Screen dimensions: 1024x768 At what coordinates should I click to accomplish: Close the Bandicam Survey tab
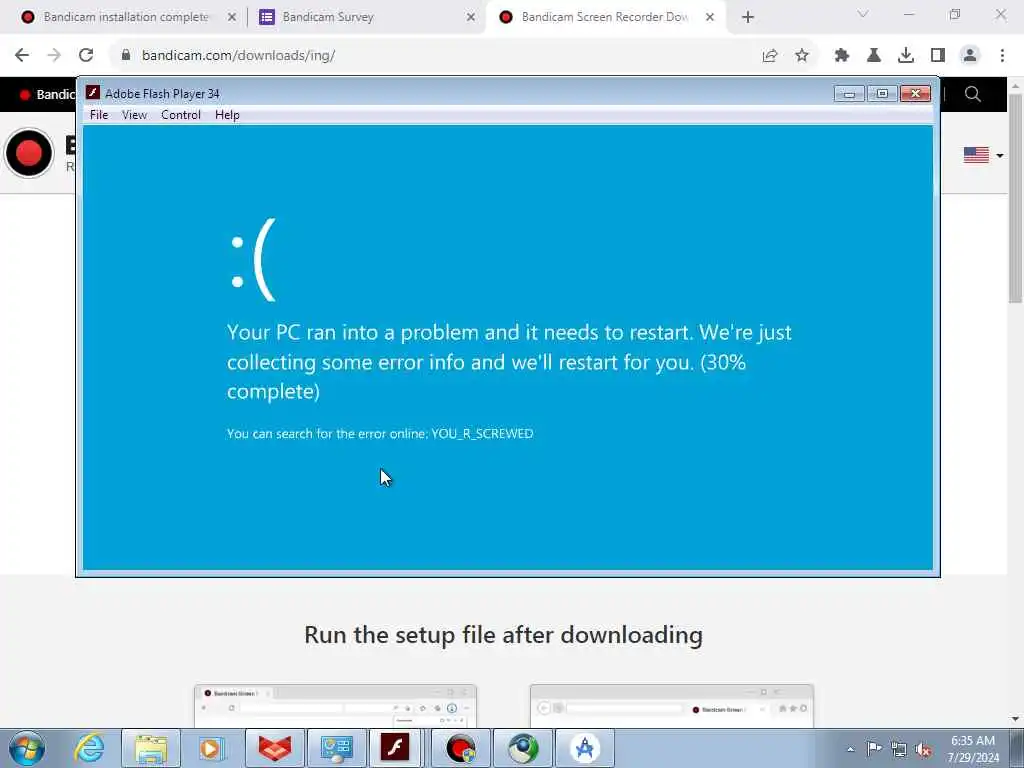[471, 17]
